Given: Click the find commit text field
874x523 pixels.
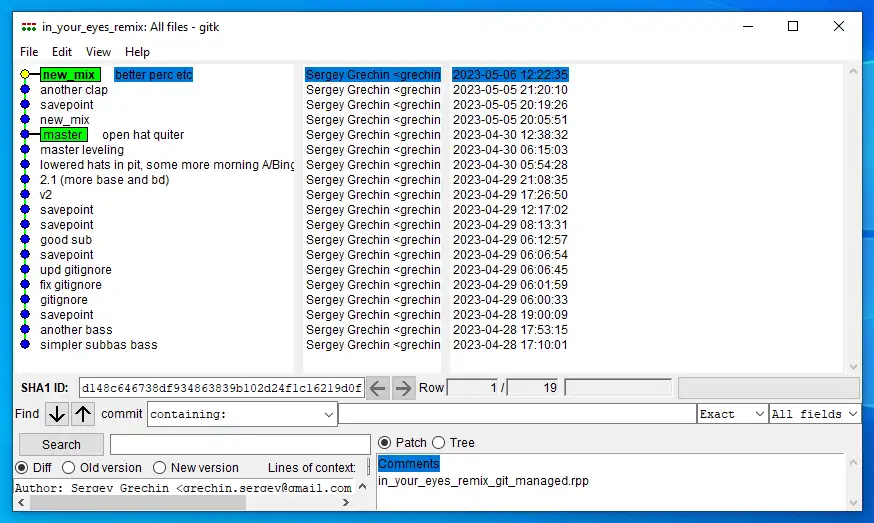Looking at the screenshot, I should tap(517, 414).
